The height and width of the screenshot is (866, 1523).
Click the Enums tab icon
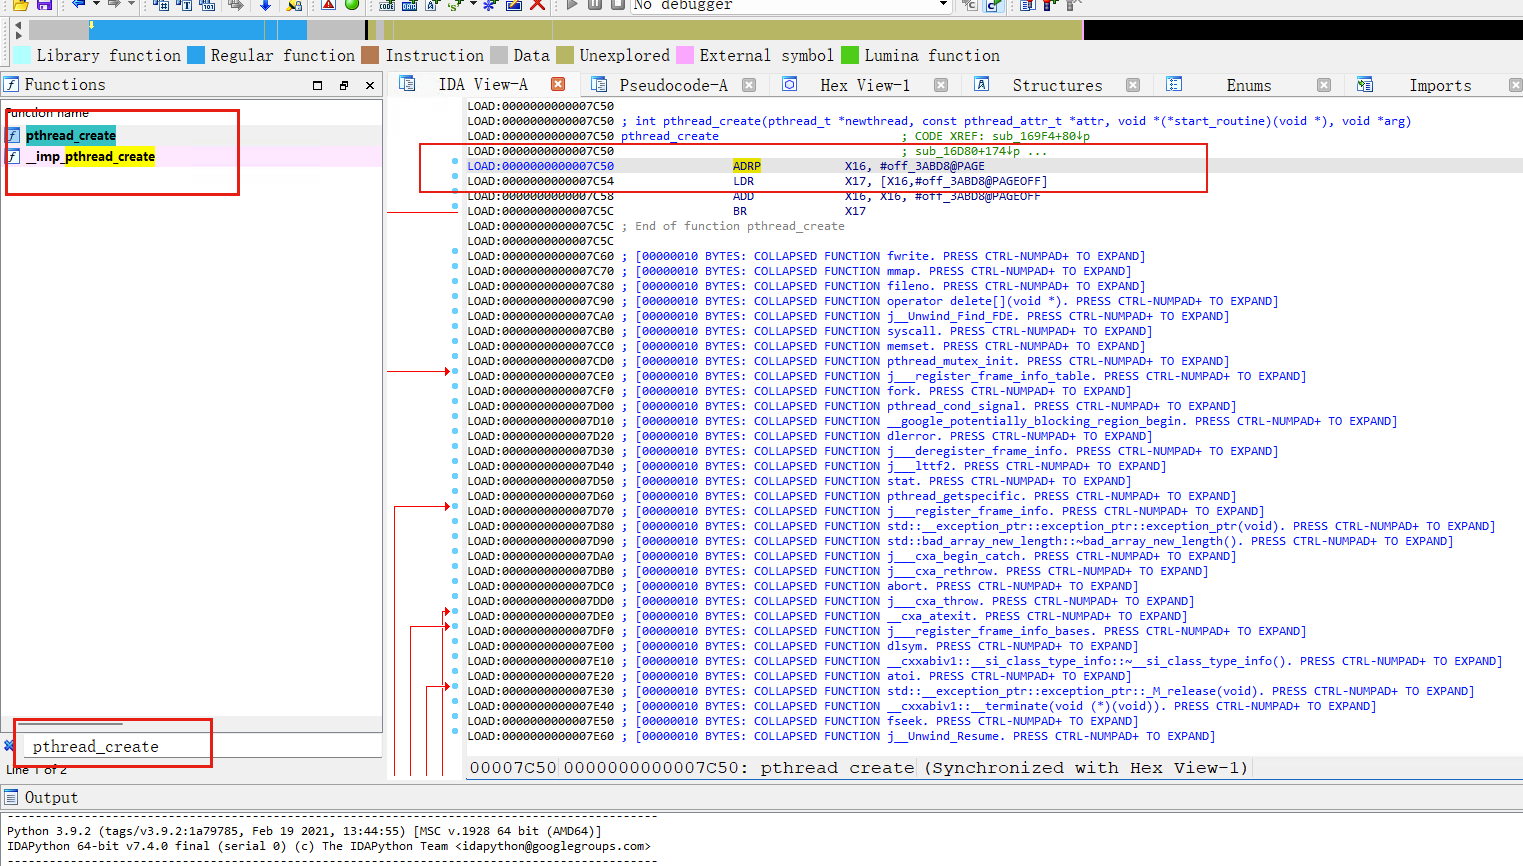(x=1174, y=85)
